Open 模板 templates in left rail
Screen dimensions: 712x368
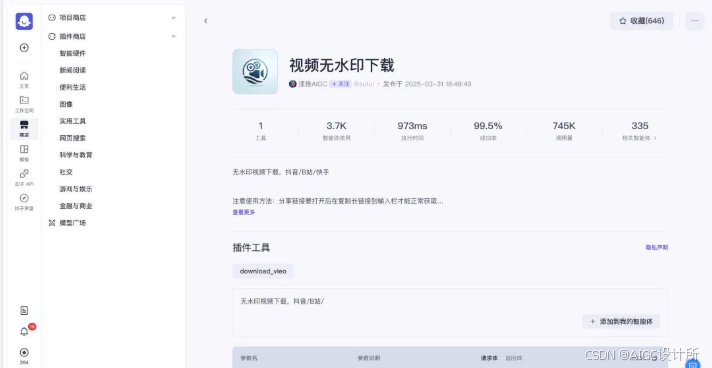pyautogui.click(x=24, y=153)
